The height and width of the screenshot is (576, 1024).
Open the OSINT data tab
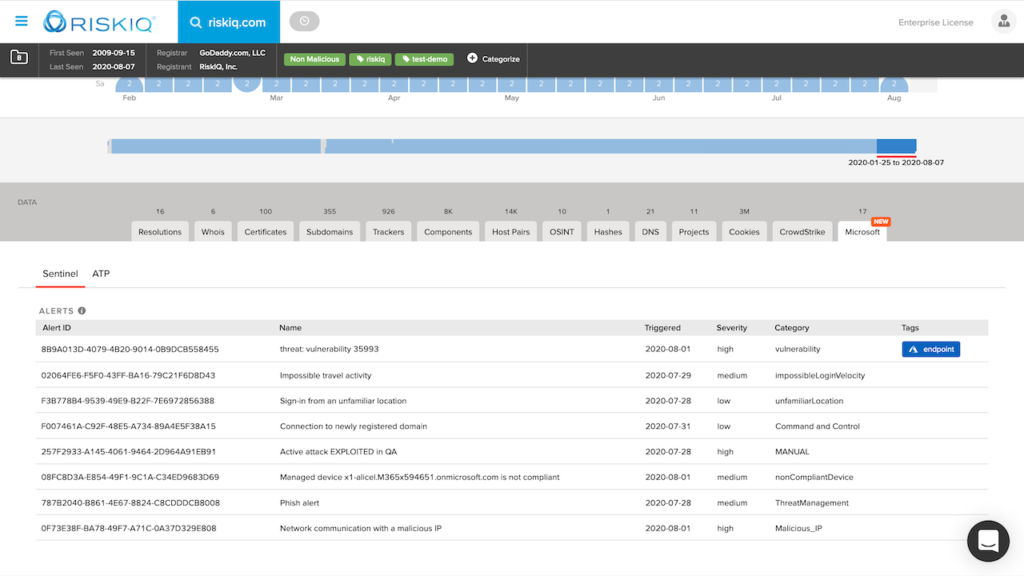point(562,232)
